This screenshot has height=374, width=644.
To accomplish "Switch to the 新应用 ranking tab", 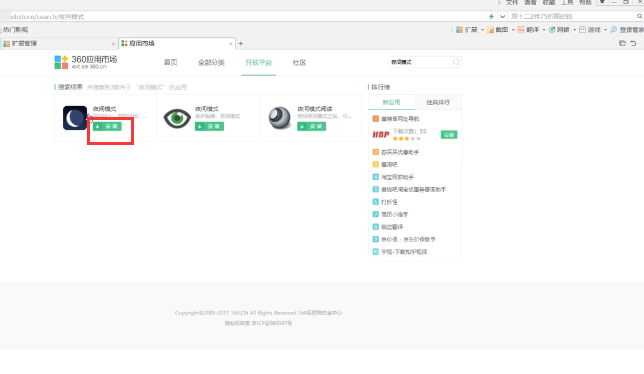I will (x=391, y=102).
